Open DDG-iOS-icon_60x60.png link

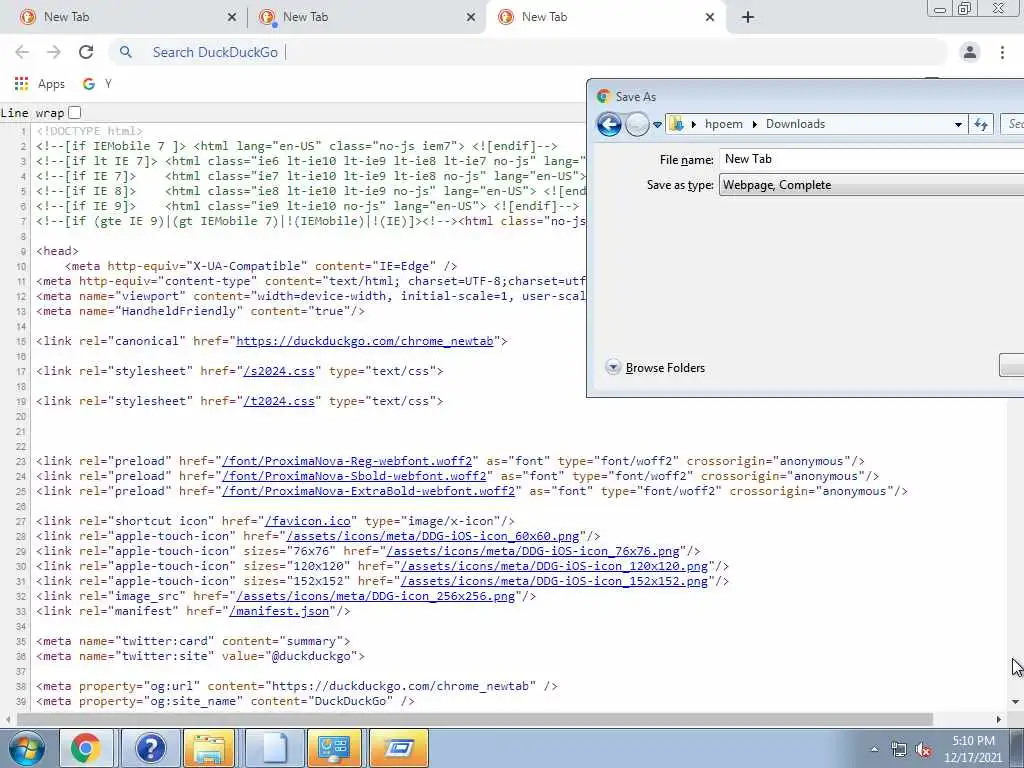pos(433,536)
